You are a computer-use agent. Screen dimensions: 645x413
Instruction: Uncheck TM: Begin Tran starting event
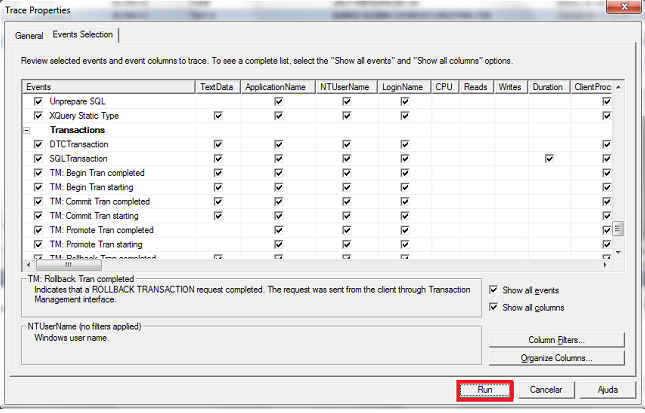point(38,187)
